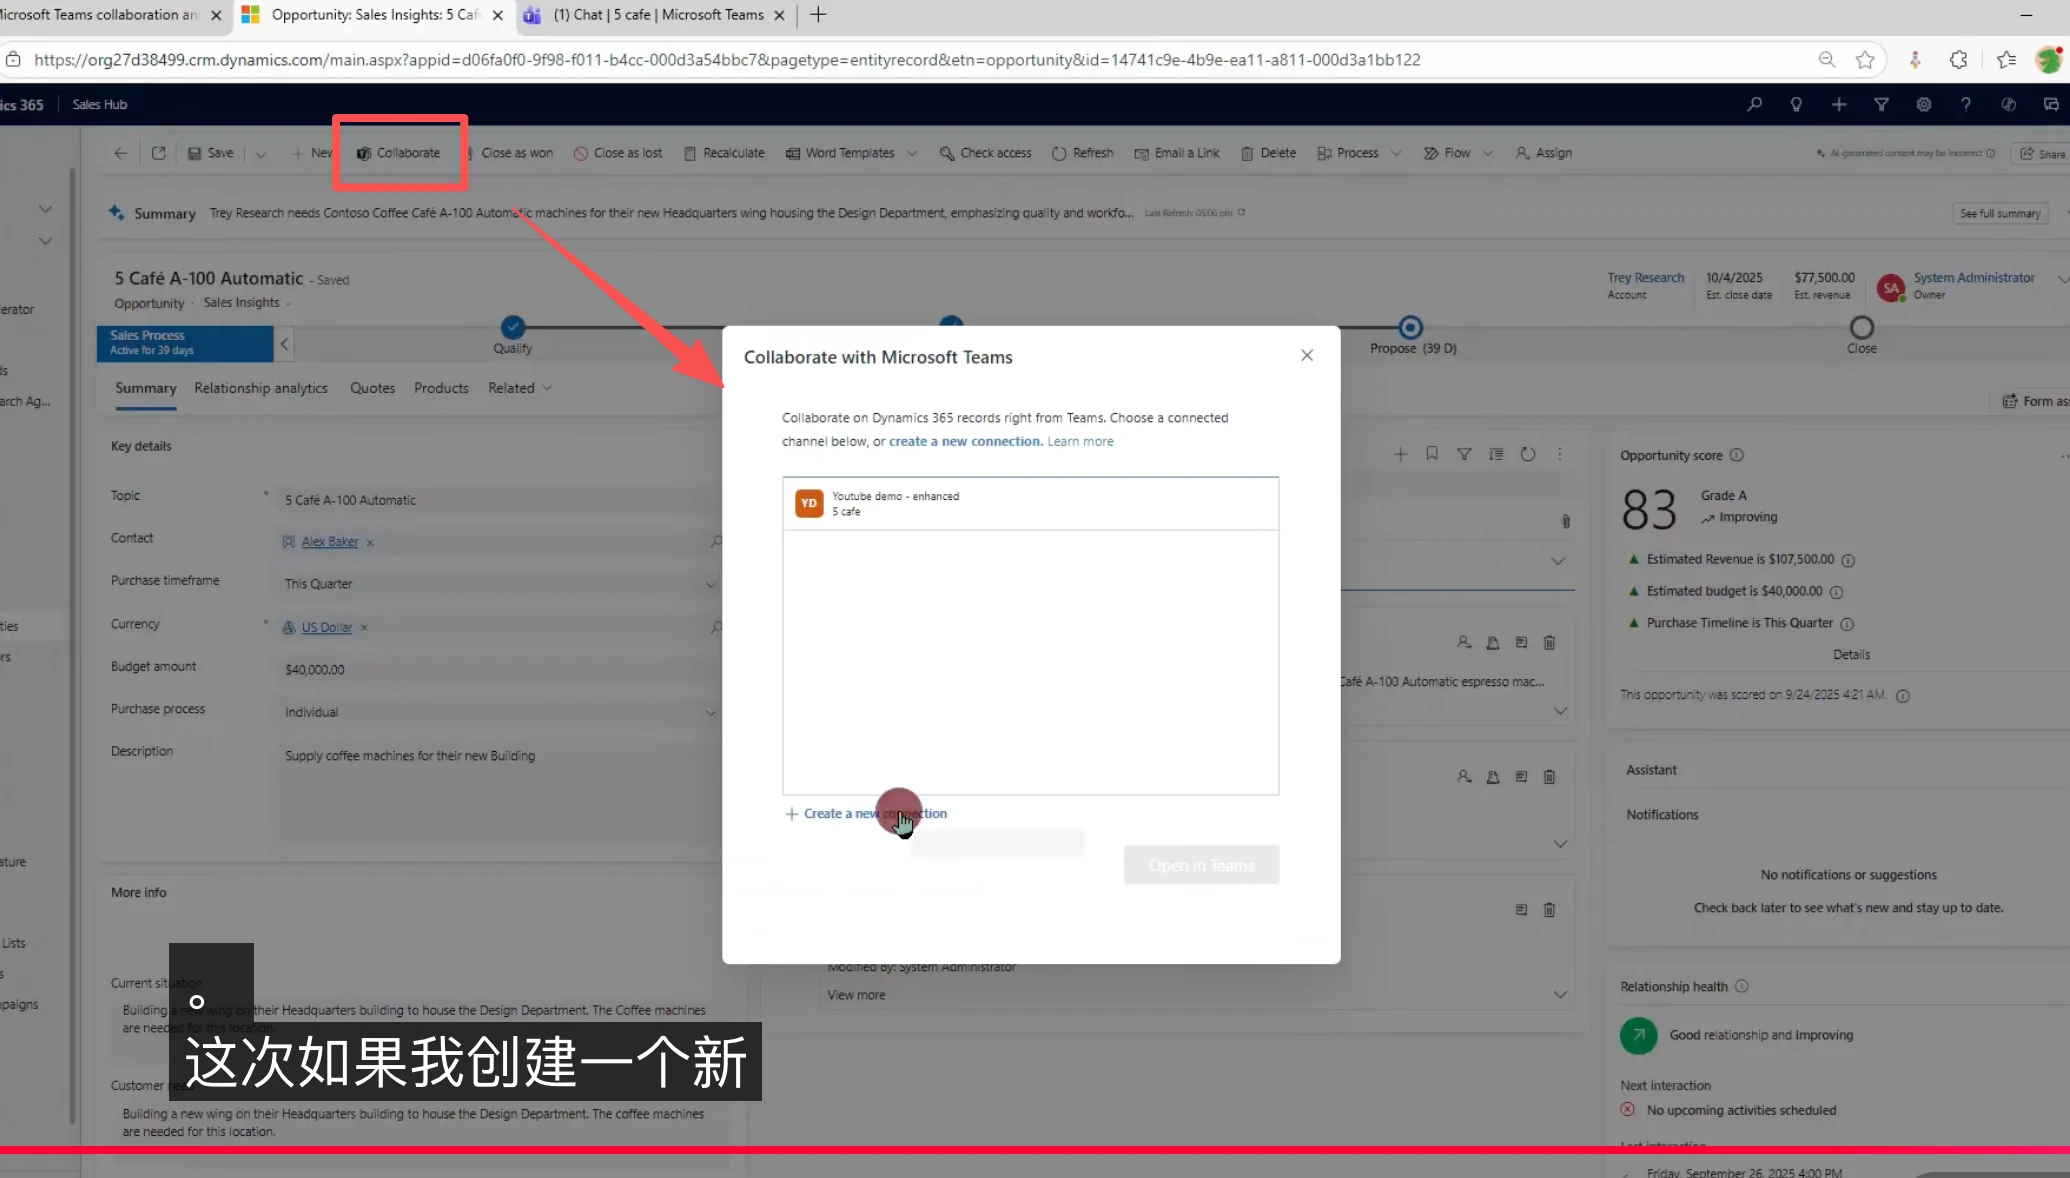Open the dropdown arrow next to Save
This screenshot has width=2070, height=1178.
[x=261, y=154]
